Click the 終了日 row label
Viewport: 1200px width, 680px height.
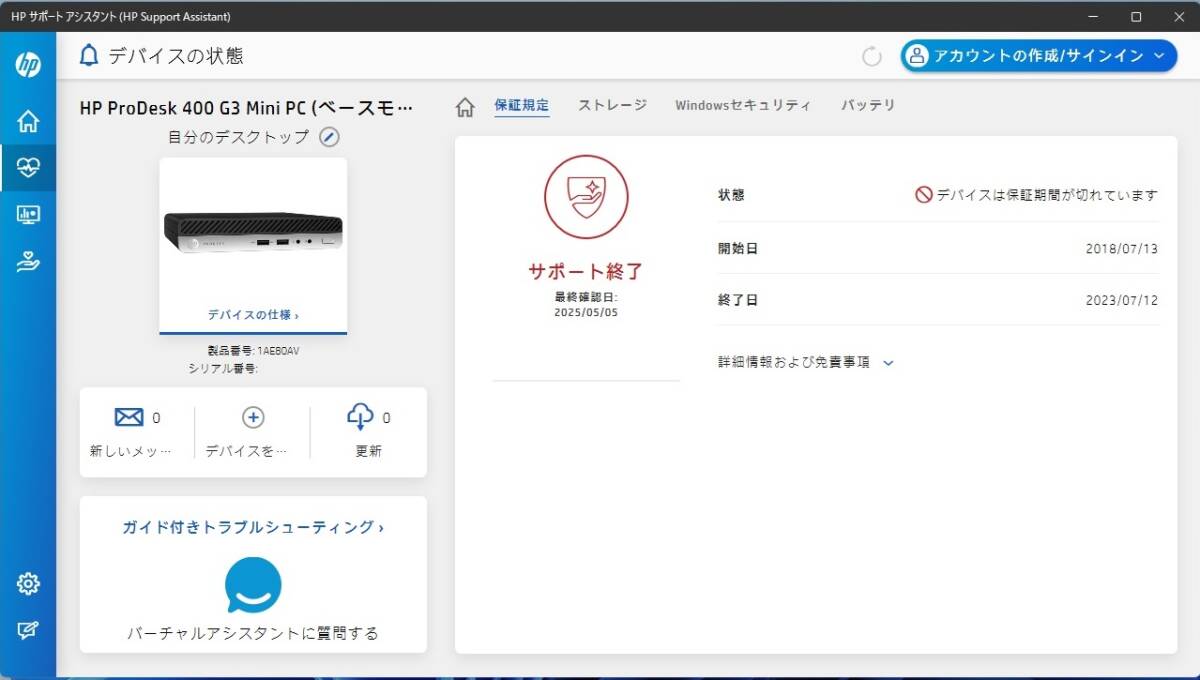[738, 300]
